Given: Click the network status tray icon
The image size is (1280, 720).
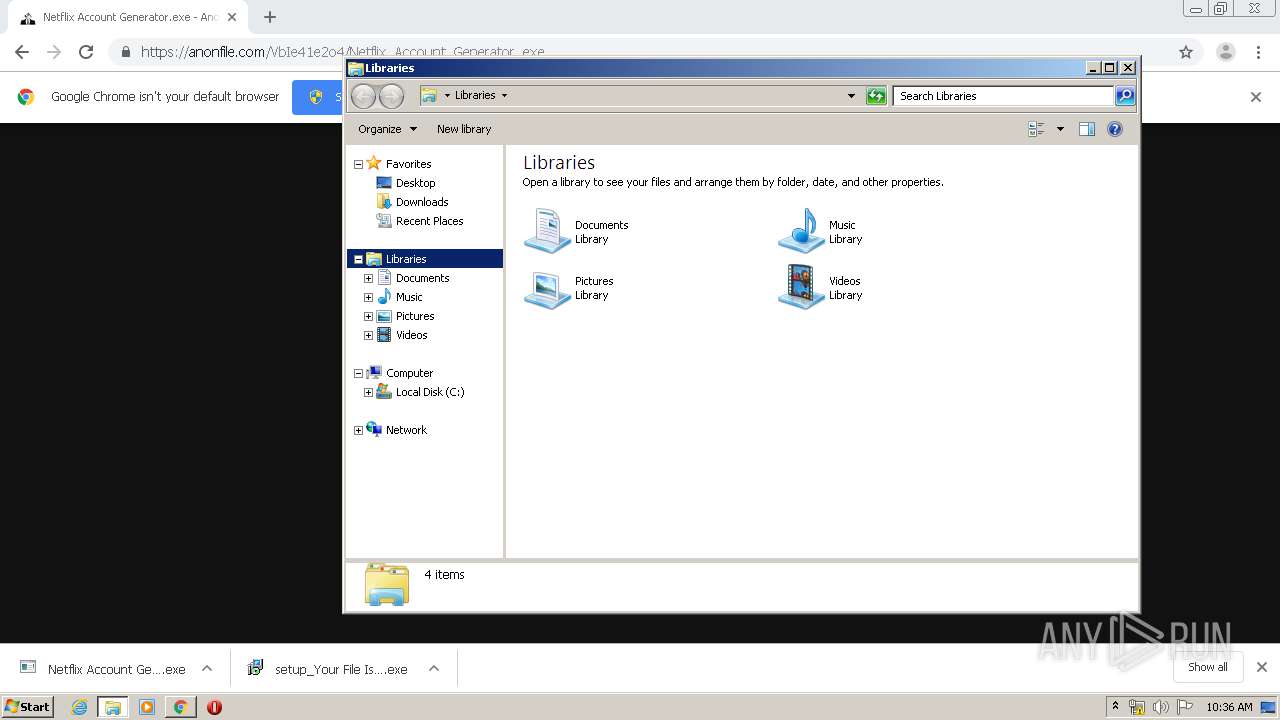Looking at the screenshot, I should 1137,707.
